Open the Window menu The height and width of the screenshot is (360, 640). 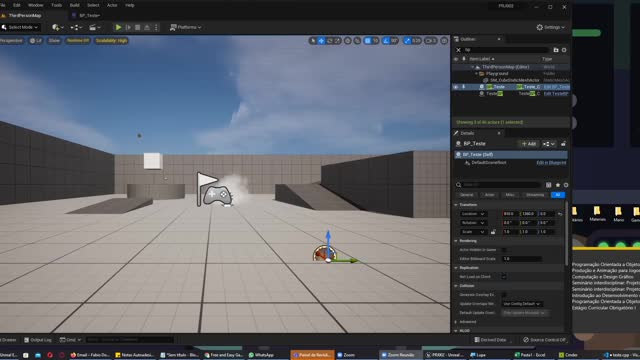[36, 5]
